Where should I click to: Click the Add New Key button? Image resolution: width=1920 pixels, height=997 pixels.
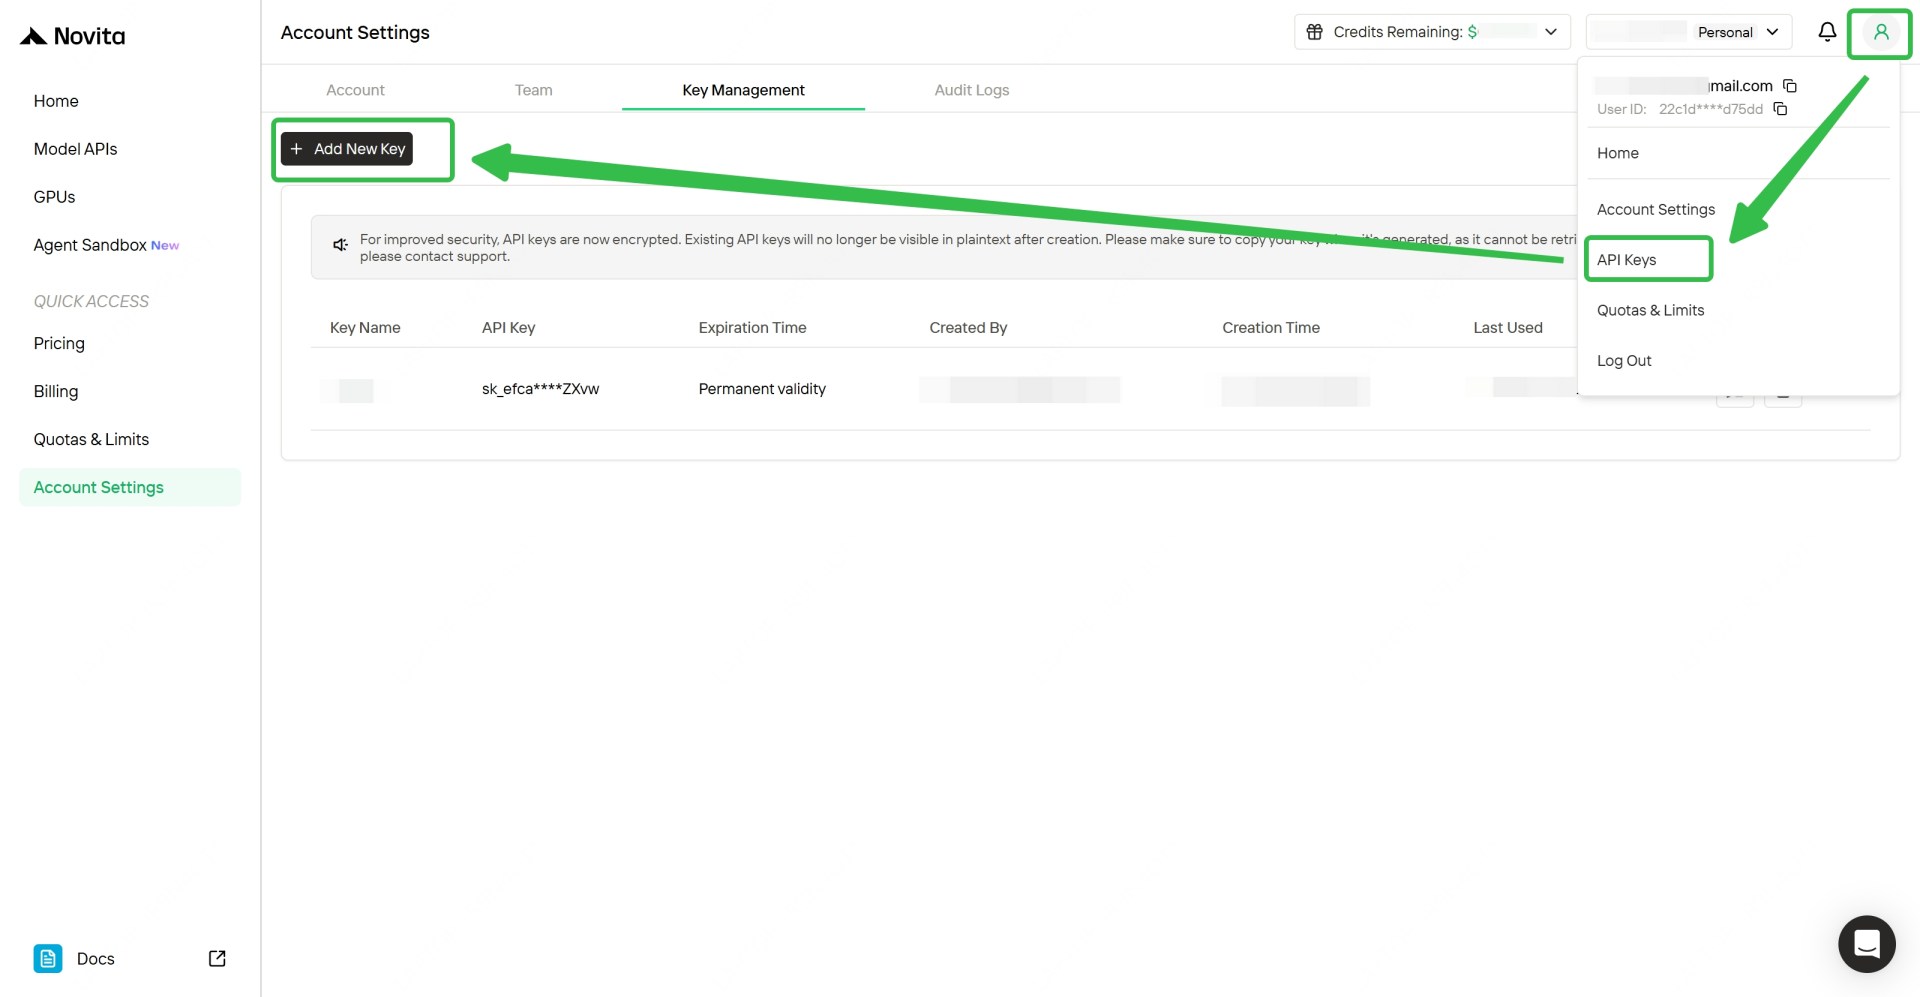click(x=346, y=148)
